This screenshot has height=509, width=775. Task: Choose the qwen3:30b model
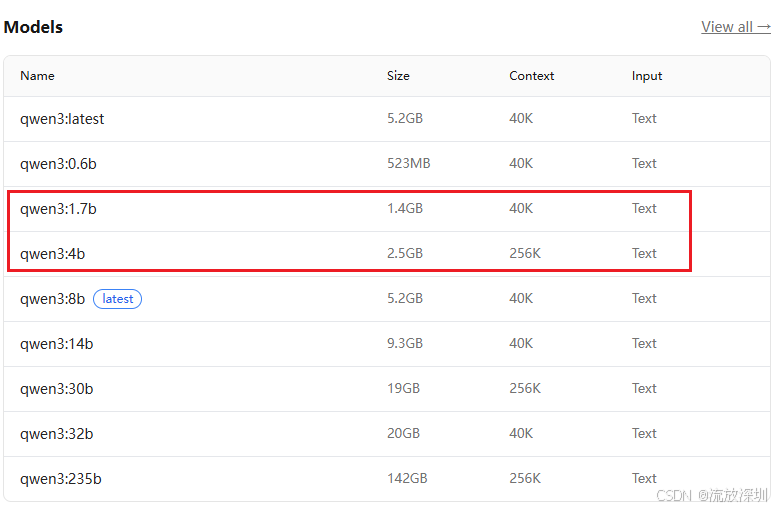coord(56,389)
